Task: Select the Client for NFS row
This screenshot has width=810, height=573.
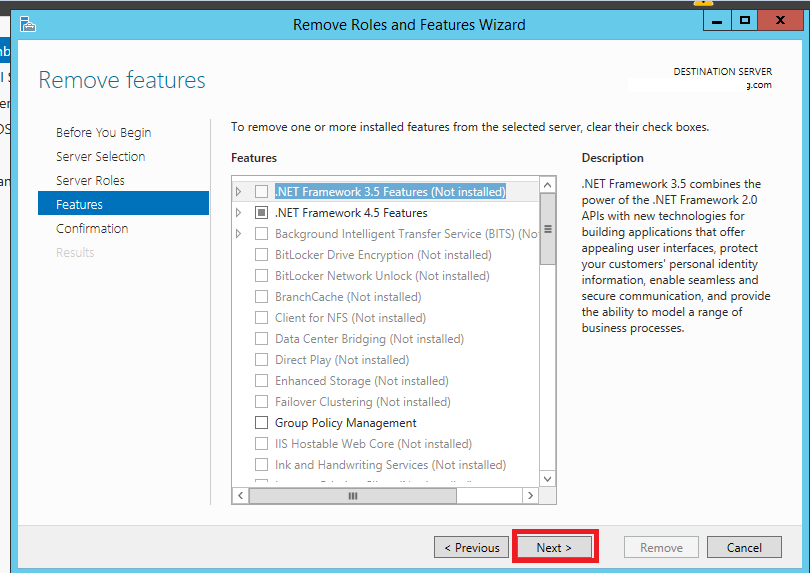Action: click(350, 318)
